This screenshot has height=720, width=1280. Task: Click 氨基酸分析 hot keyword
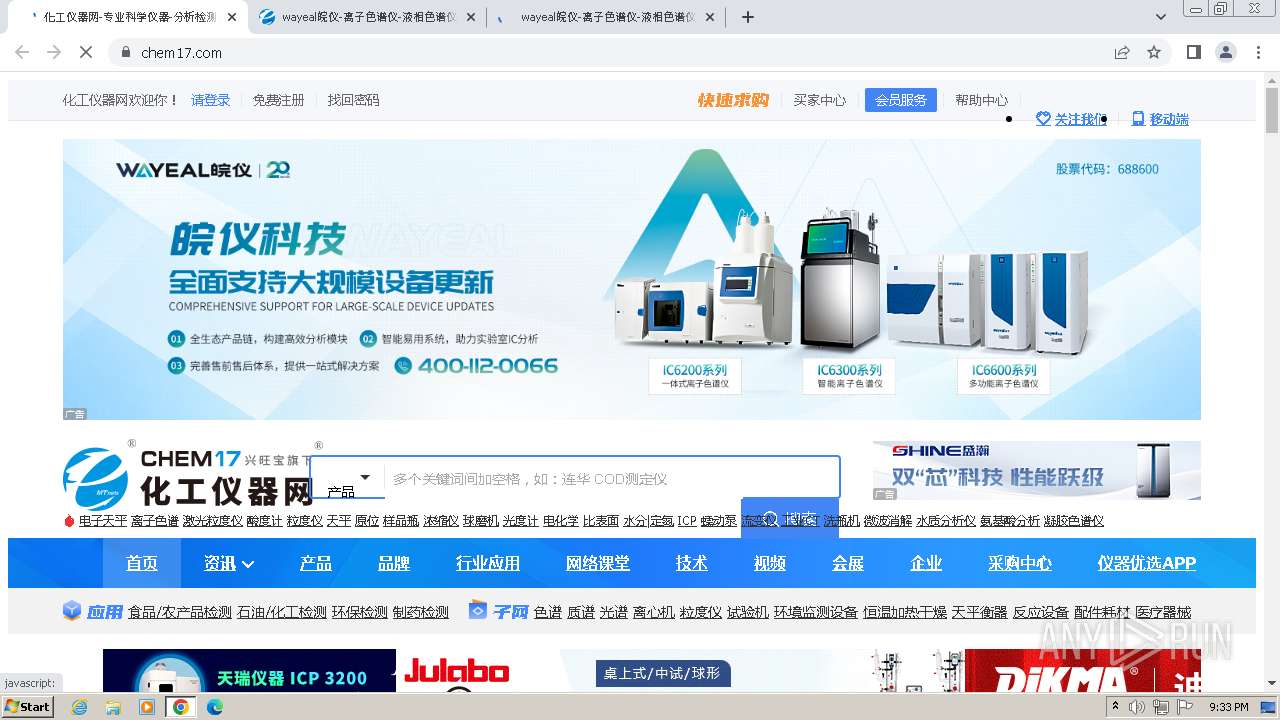(1010, 521)
